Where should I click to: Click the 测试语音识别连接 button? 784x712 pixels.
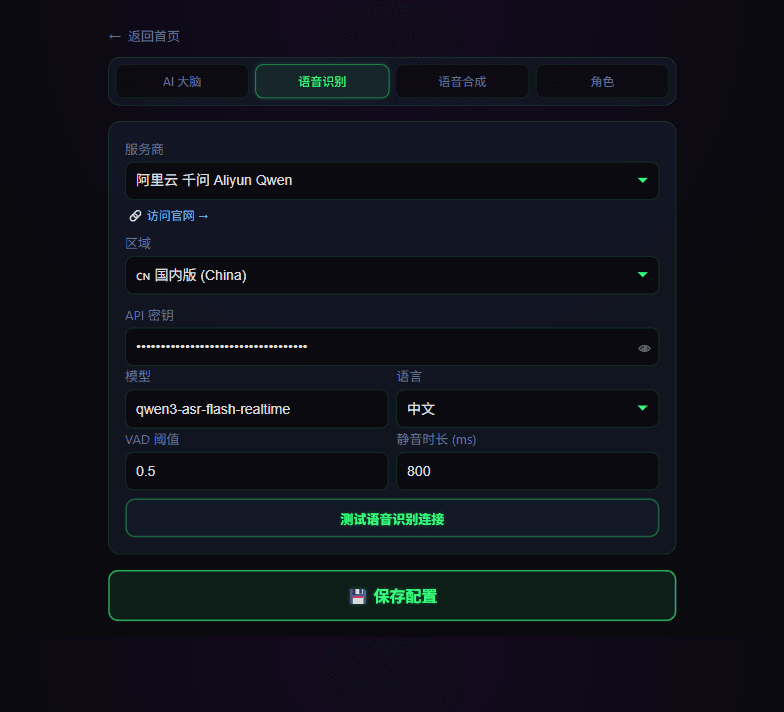392,518
